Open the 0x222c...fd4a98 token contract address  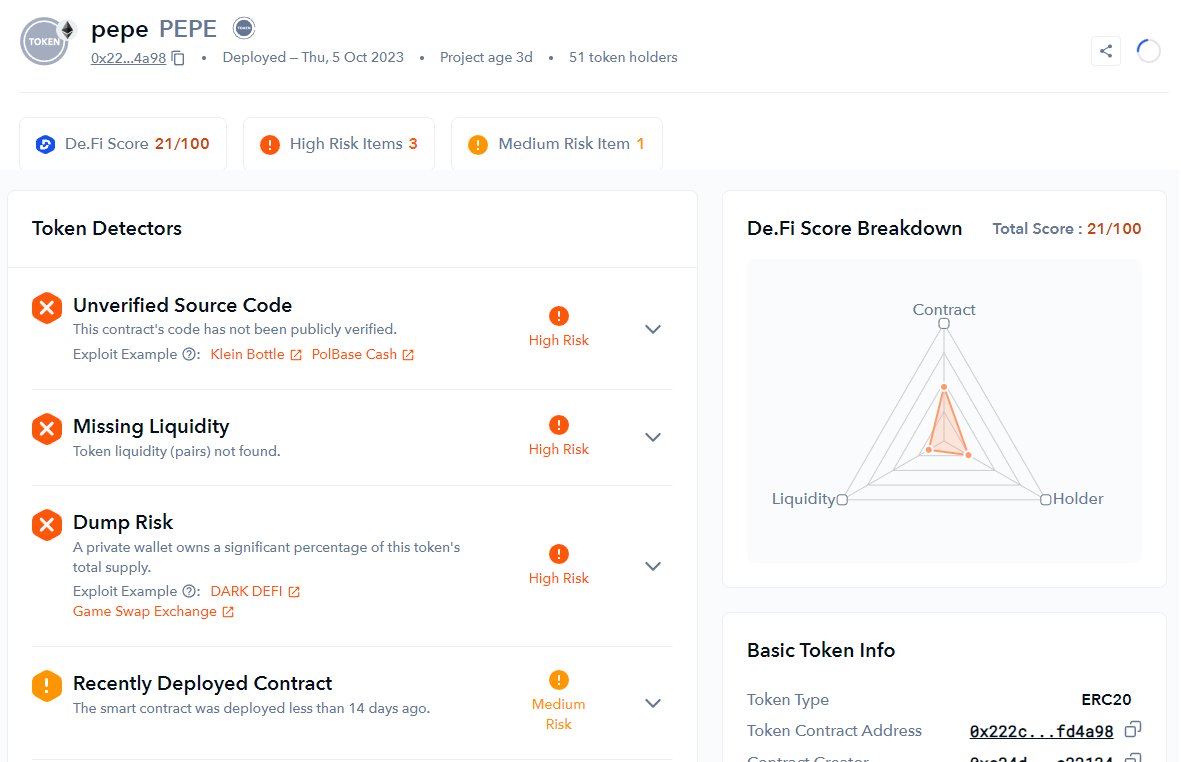point(1041,731)
